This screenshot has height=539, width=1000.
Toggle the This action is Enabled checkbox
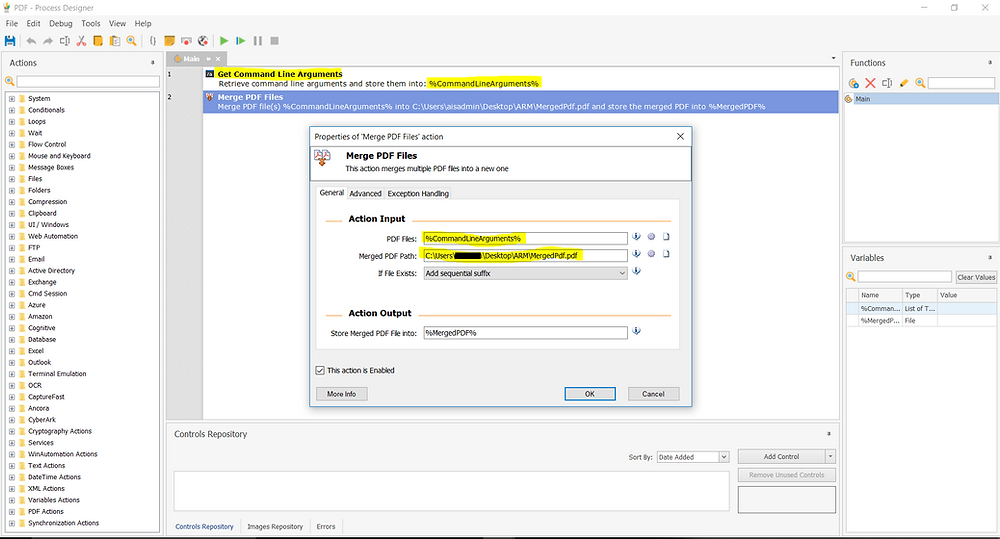[320, 370]
